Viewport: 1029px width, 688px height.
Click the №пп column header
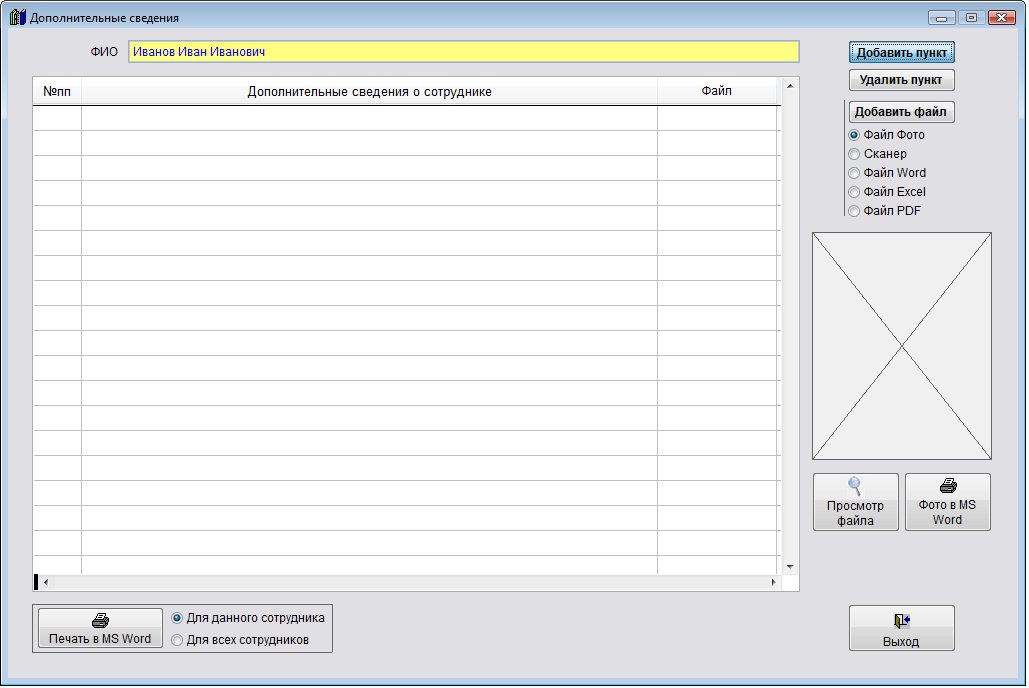point(57,92)
